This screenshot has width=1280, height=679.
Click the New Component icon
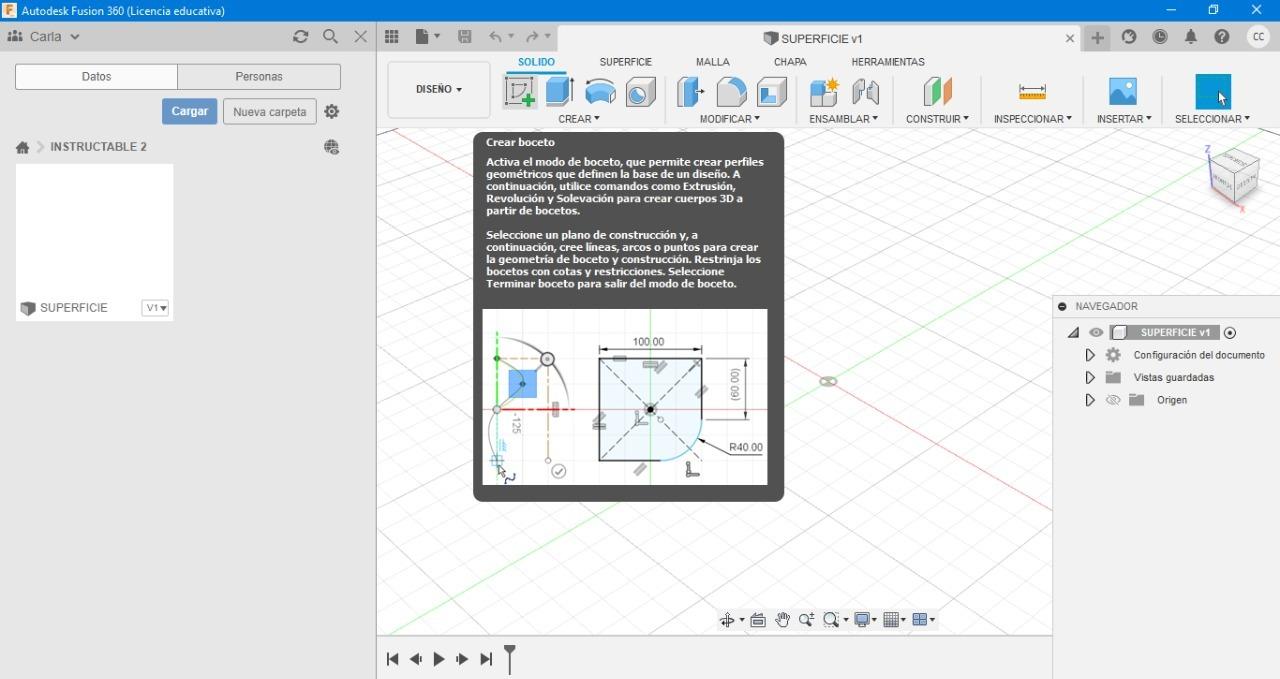pos(824,92)
